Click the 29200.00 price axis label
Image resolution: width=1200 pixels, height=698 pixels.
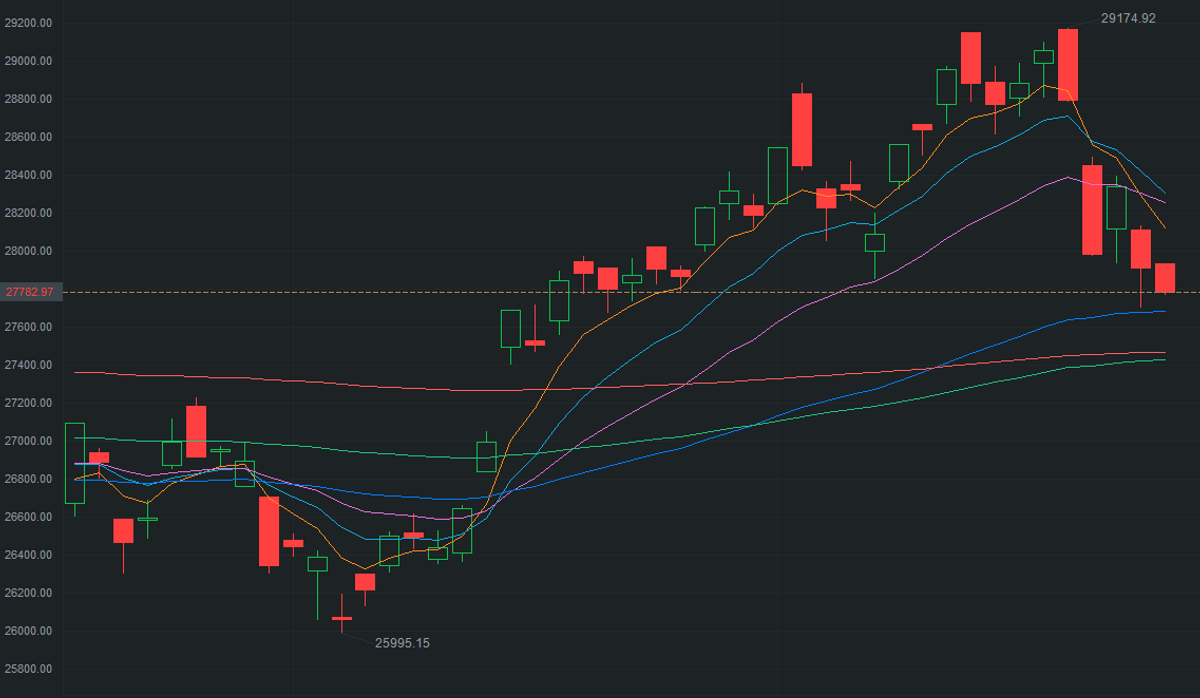29,23
